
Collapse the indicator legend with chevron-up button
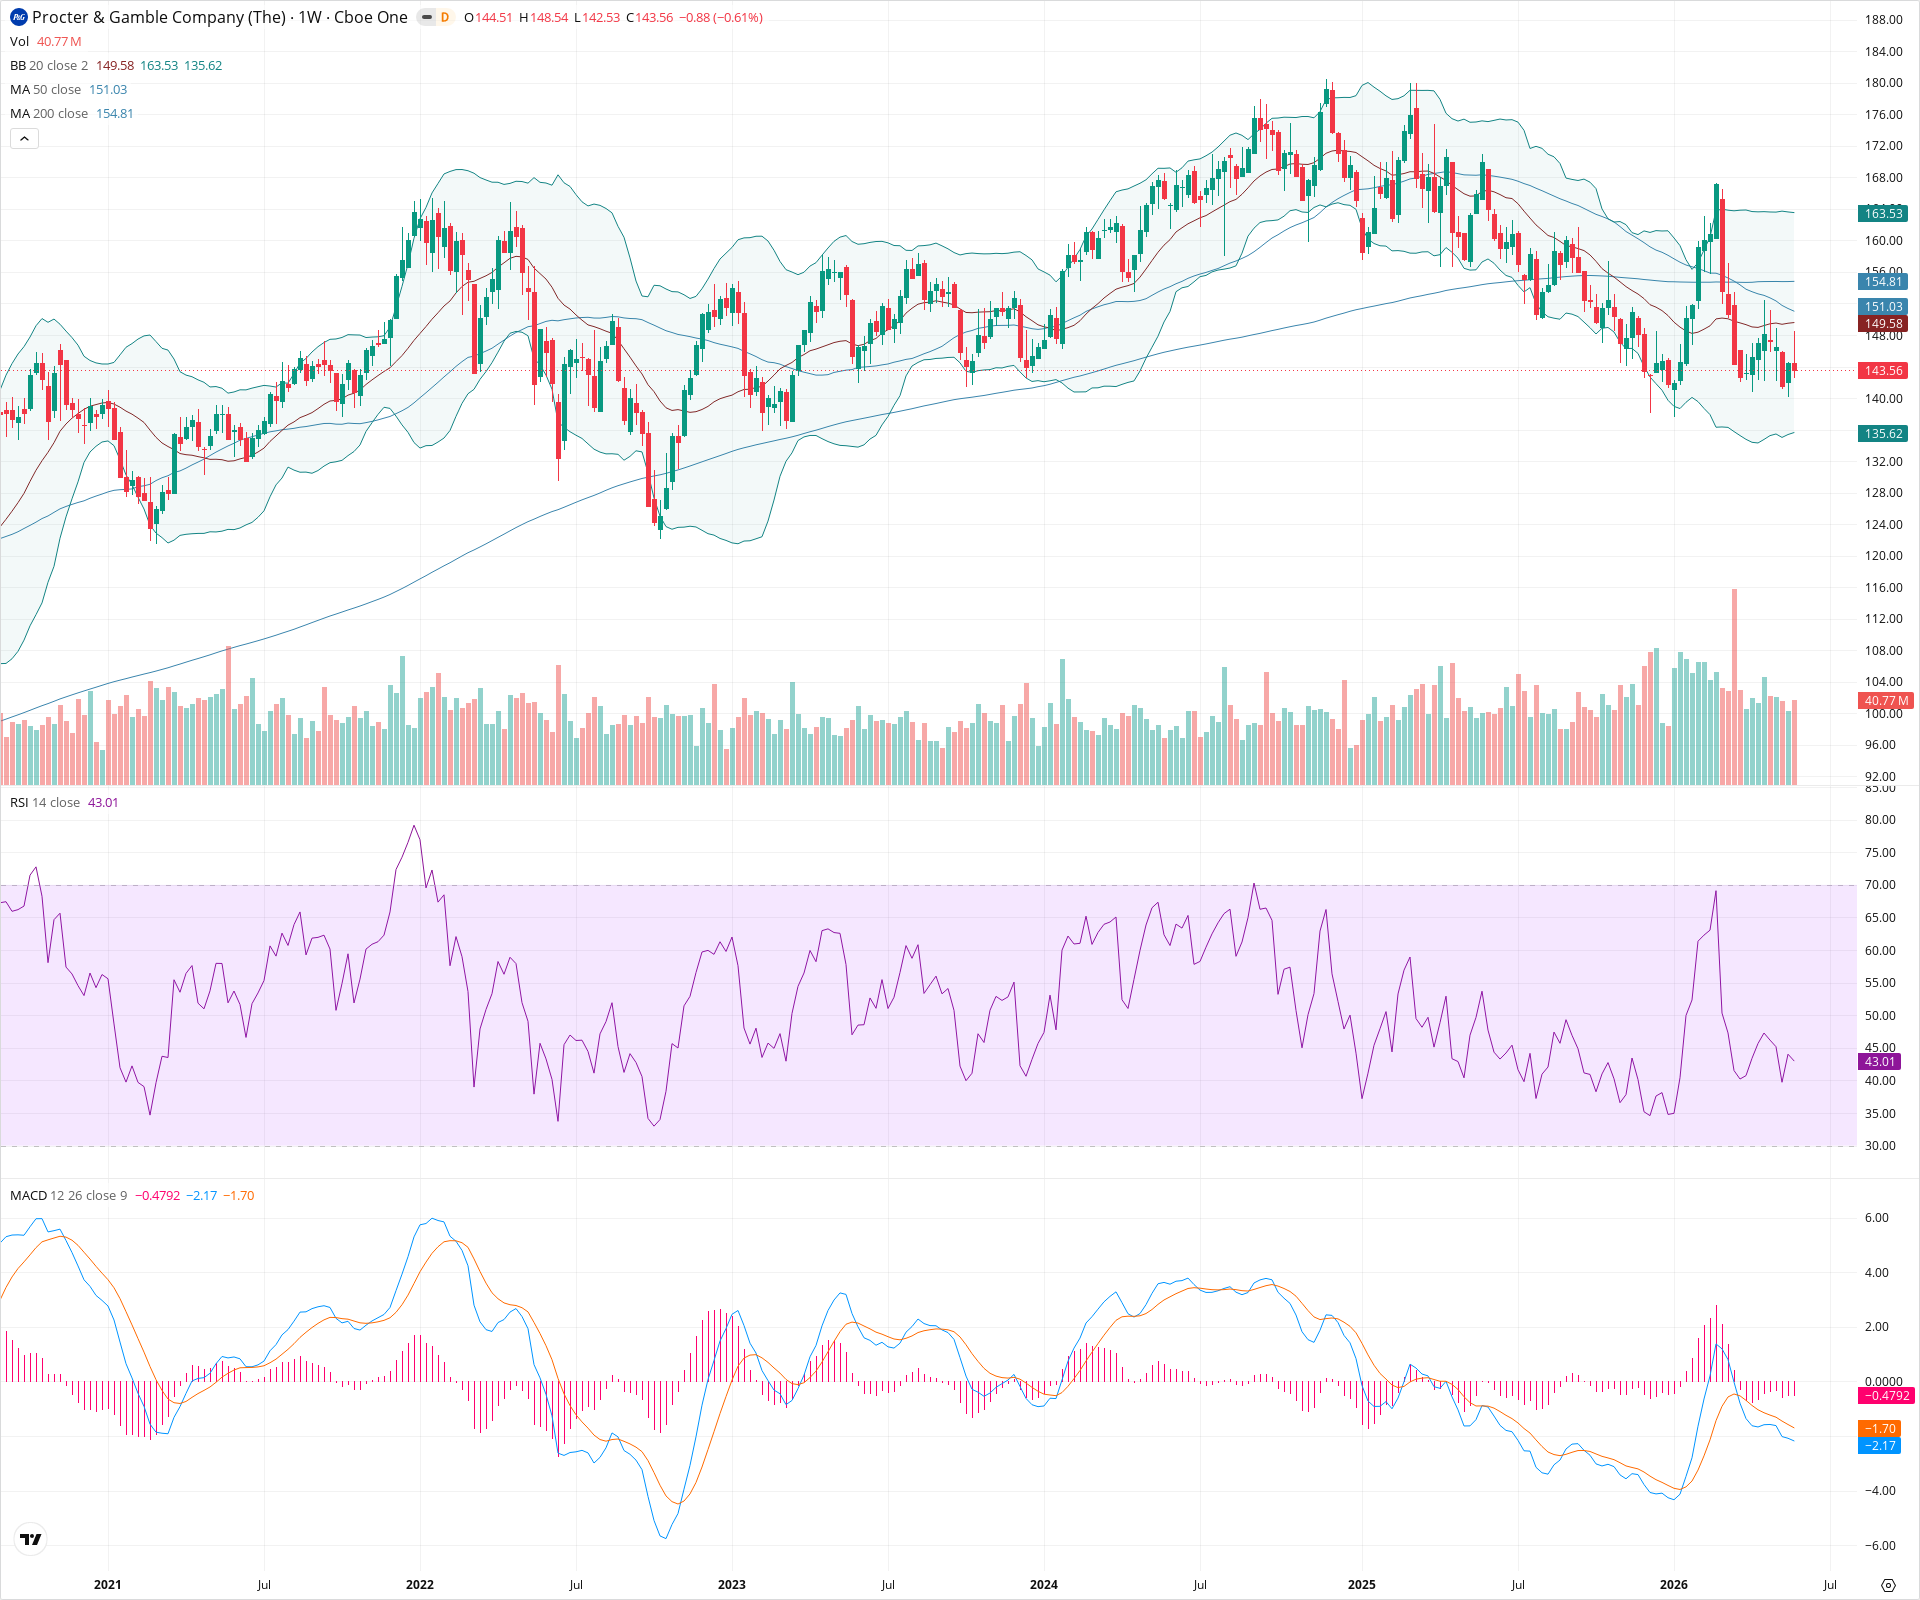pos(24,139)
